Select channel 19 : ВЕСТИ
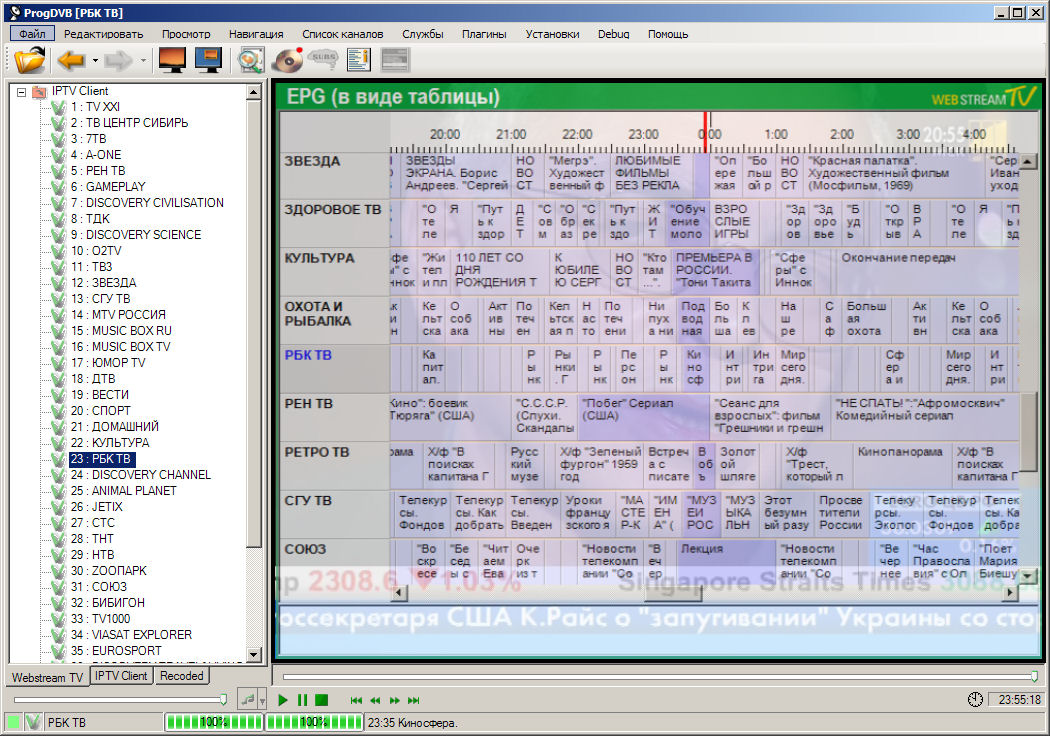Viewport: 1050px width, 736px height. [x=99, y=394]
